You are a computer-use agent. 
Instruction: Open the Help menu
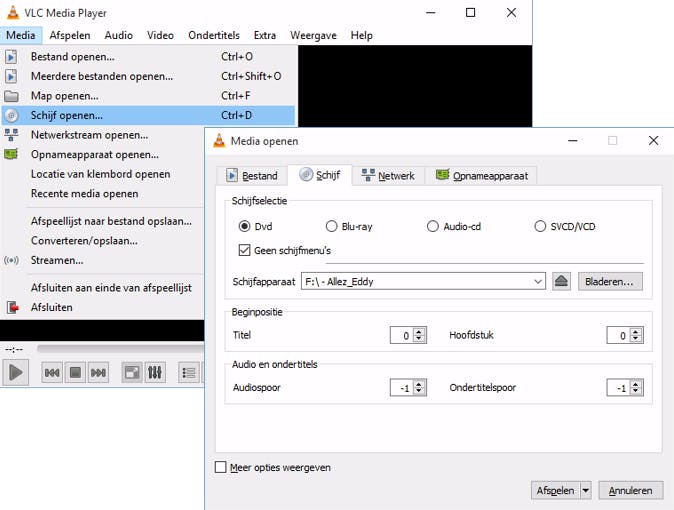(x=362, y=35)
